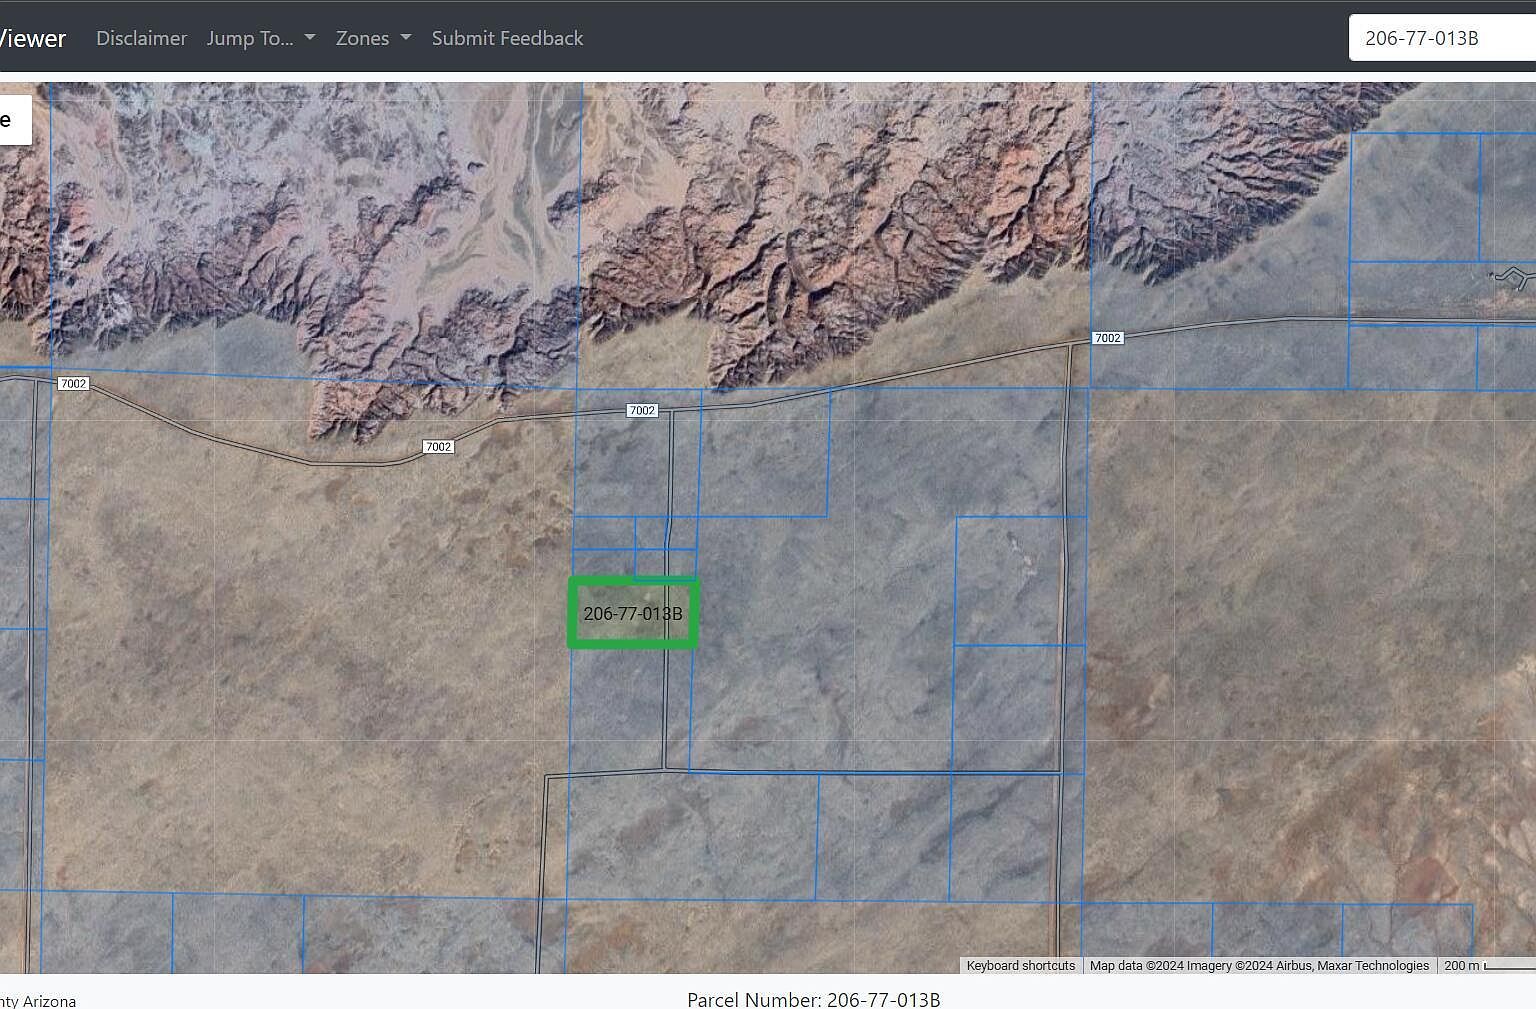The height and width of the screenshot is (1009, 1536).
Task: Click the Viewer home link
Action: (x=33, y=38)
